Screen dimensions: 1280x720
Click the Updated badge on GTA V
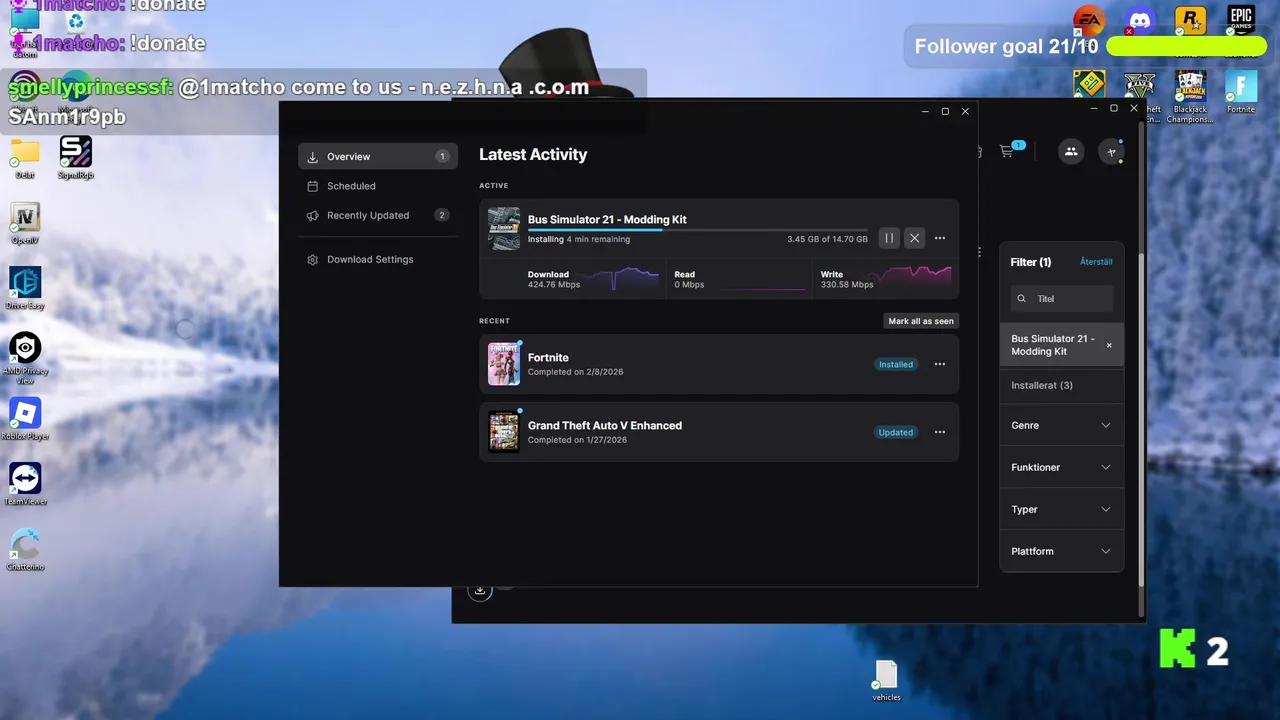point(895,432)
